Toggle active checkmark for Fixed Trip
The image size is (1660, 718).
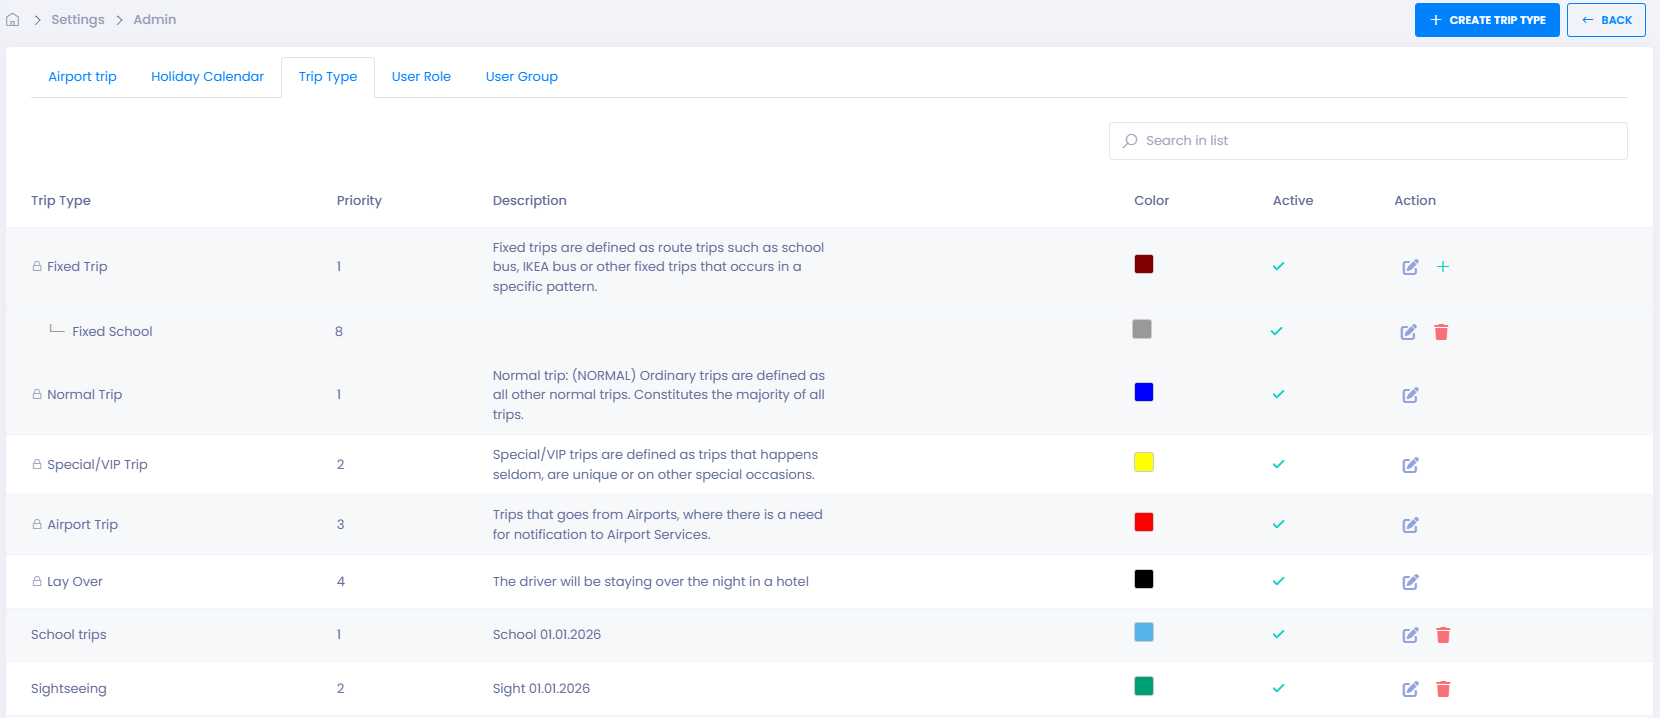(x=1278, y=267)
